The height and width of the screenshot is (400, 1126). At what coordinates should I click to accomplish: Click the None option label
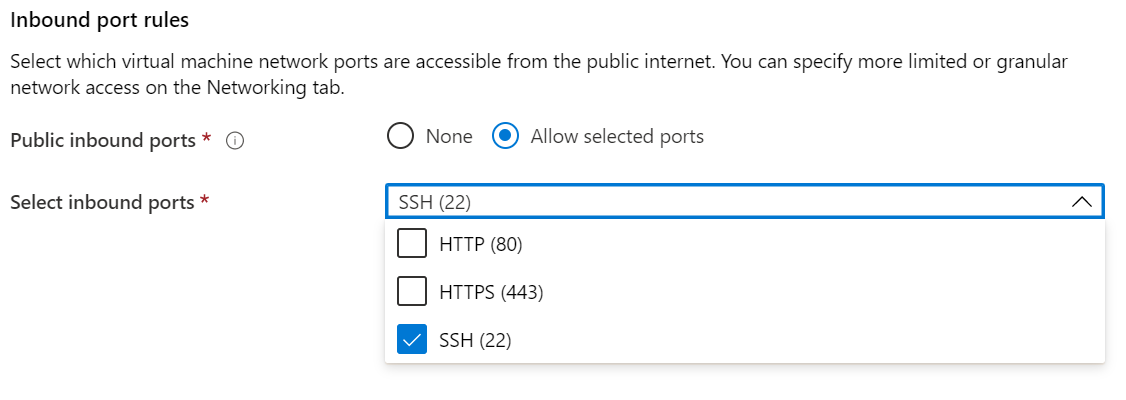click(449, 136)
